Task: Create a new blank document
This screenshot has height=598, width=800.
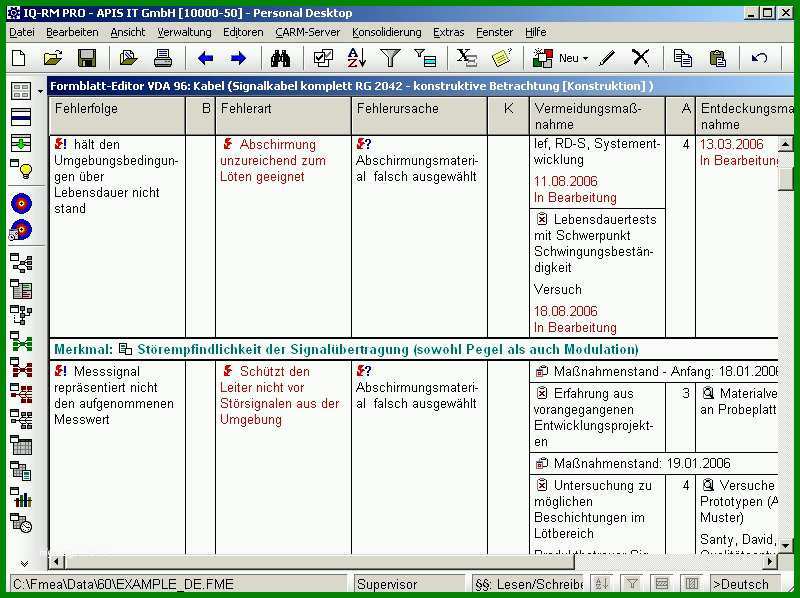Action: click(19, 58)
